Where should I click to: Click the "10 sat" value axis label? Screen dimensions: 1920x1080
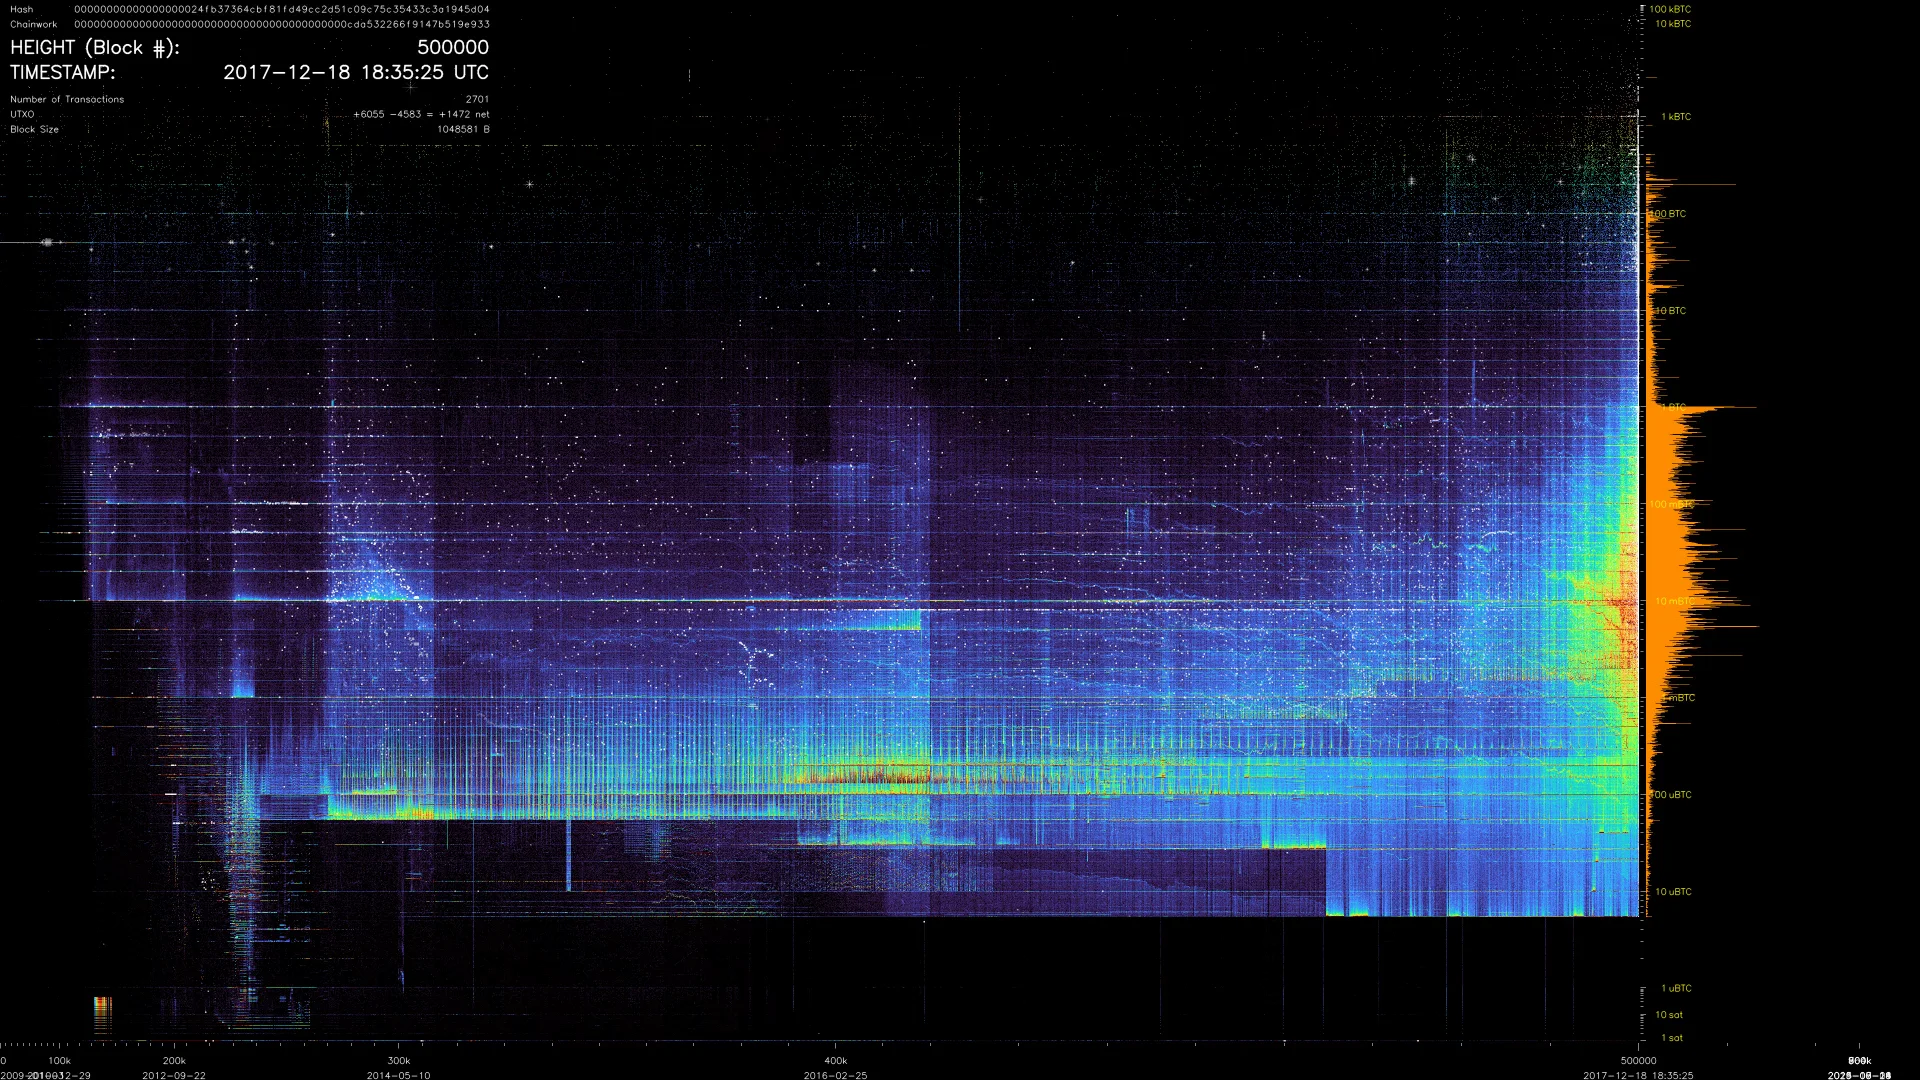click(1669, 1014)
